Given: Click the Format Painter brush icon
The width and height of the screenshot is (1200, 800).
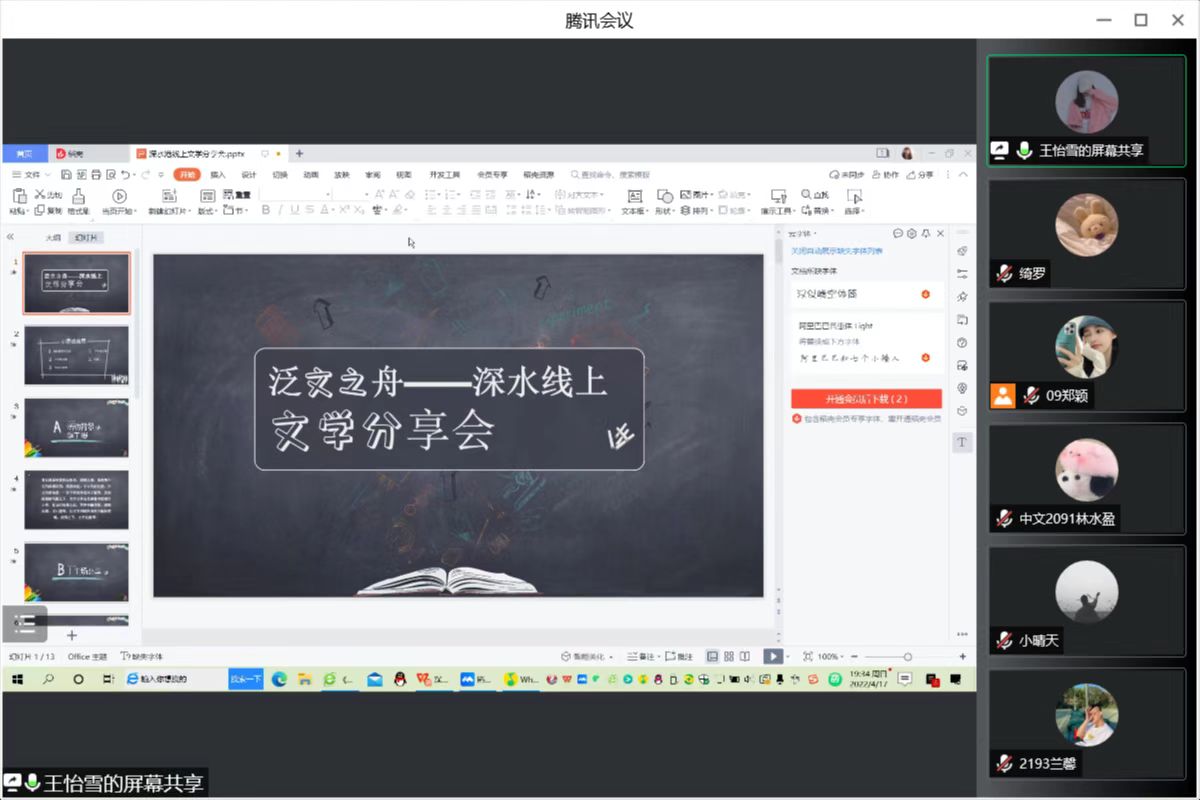Looking at the screenshot, I should click(79, 196).
